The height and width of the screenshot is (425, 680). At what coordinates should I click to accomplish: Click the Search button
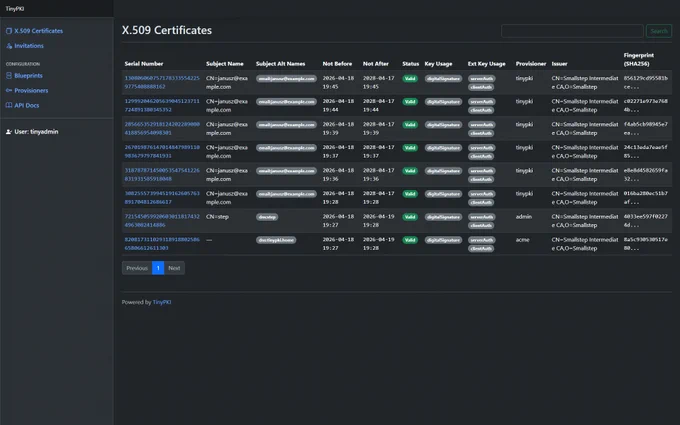(659, 31)
